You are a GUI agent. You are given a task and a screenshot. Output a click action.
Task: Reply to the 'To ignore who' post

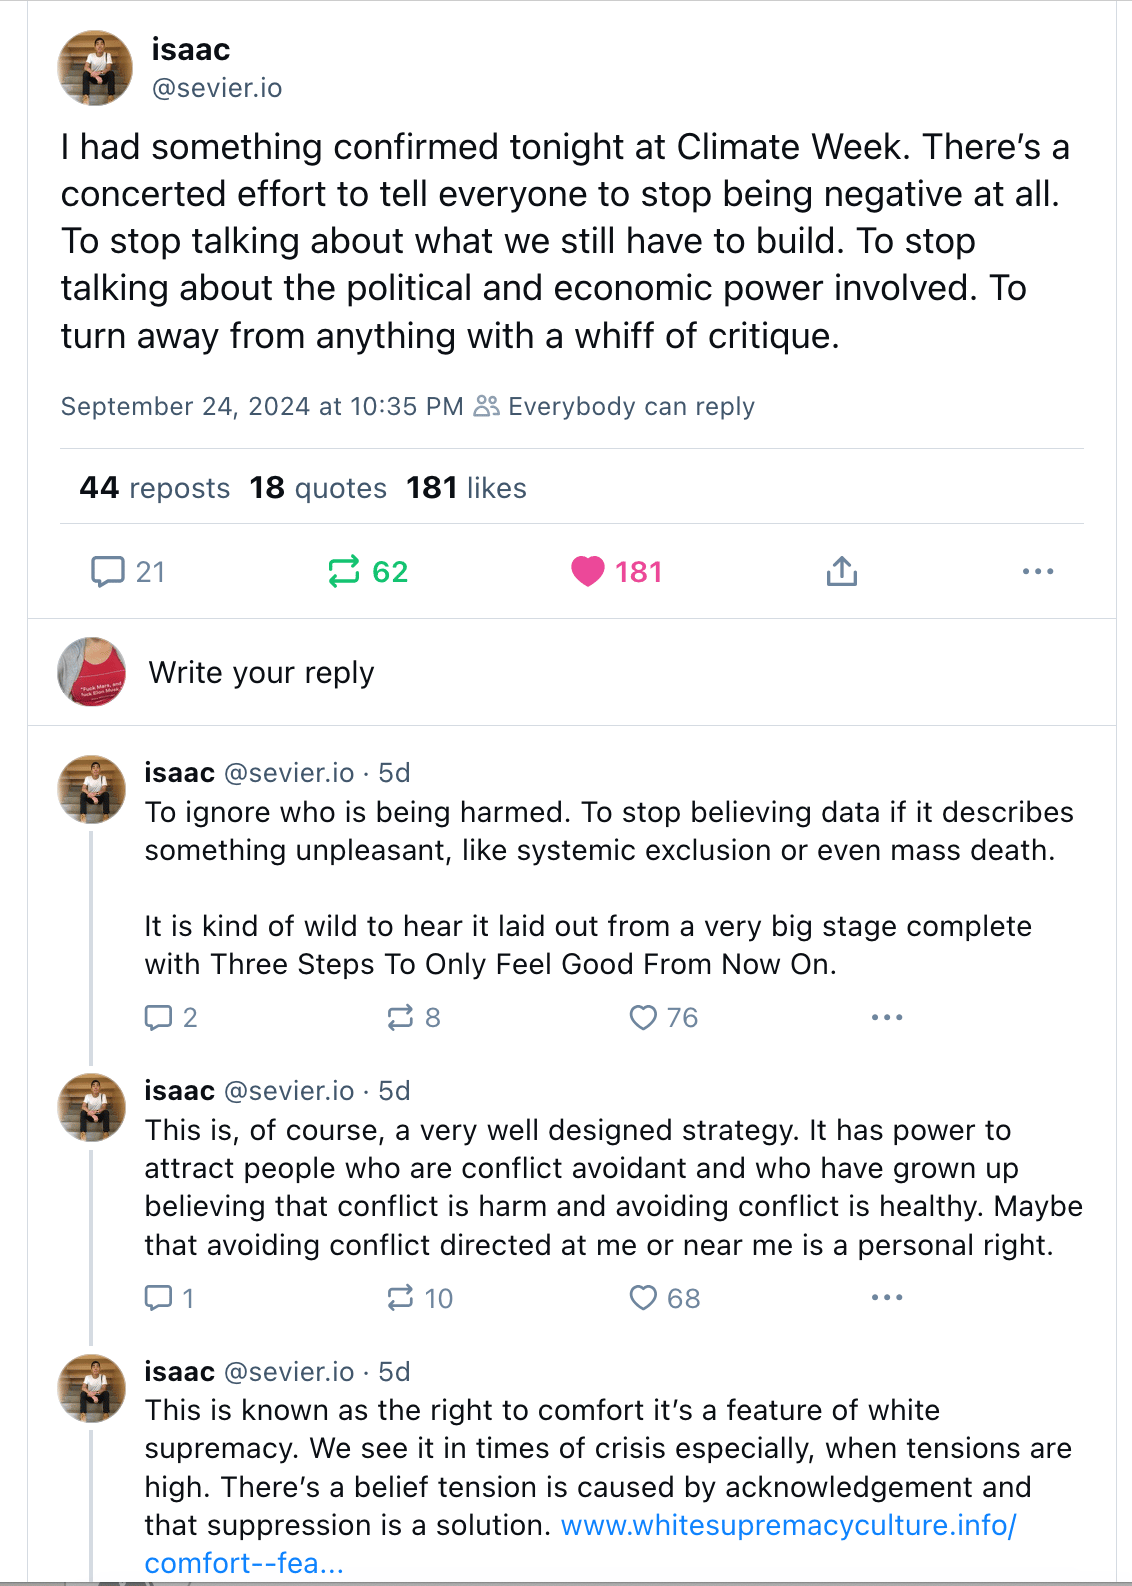pyautogui.click(x=159, y=1017)
